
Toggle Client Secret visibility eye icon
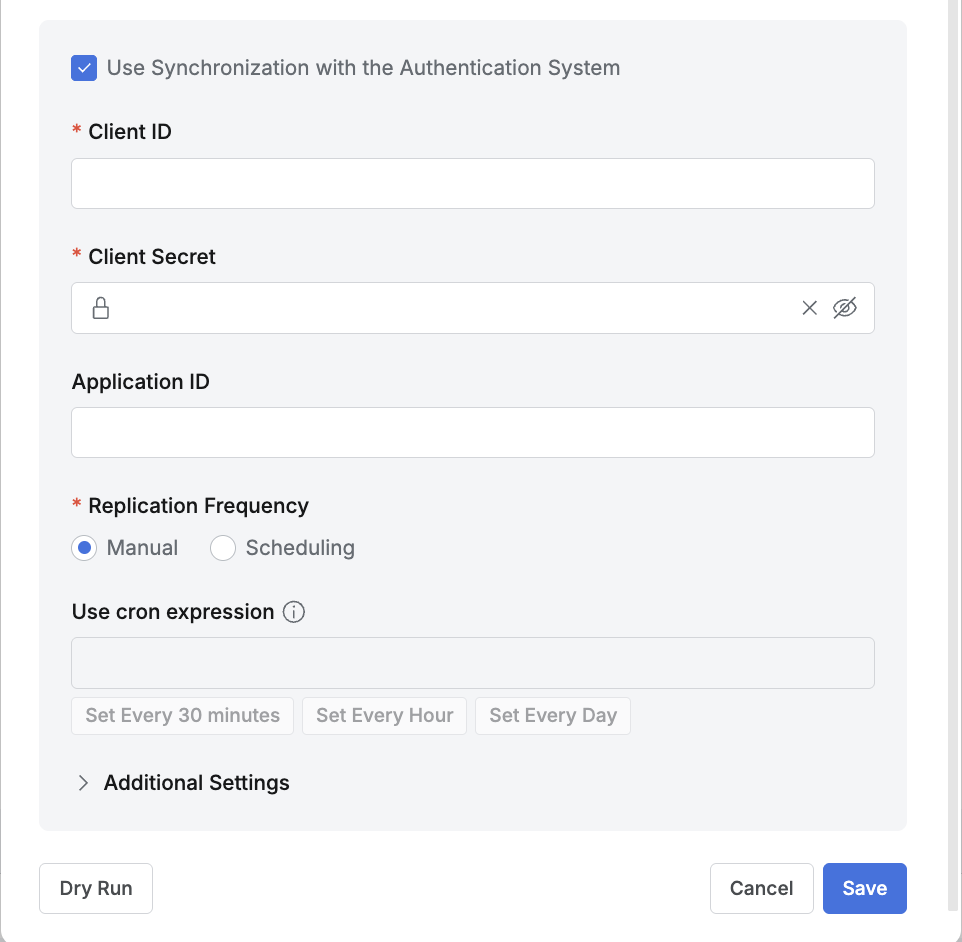(x=845, y=308)
